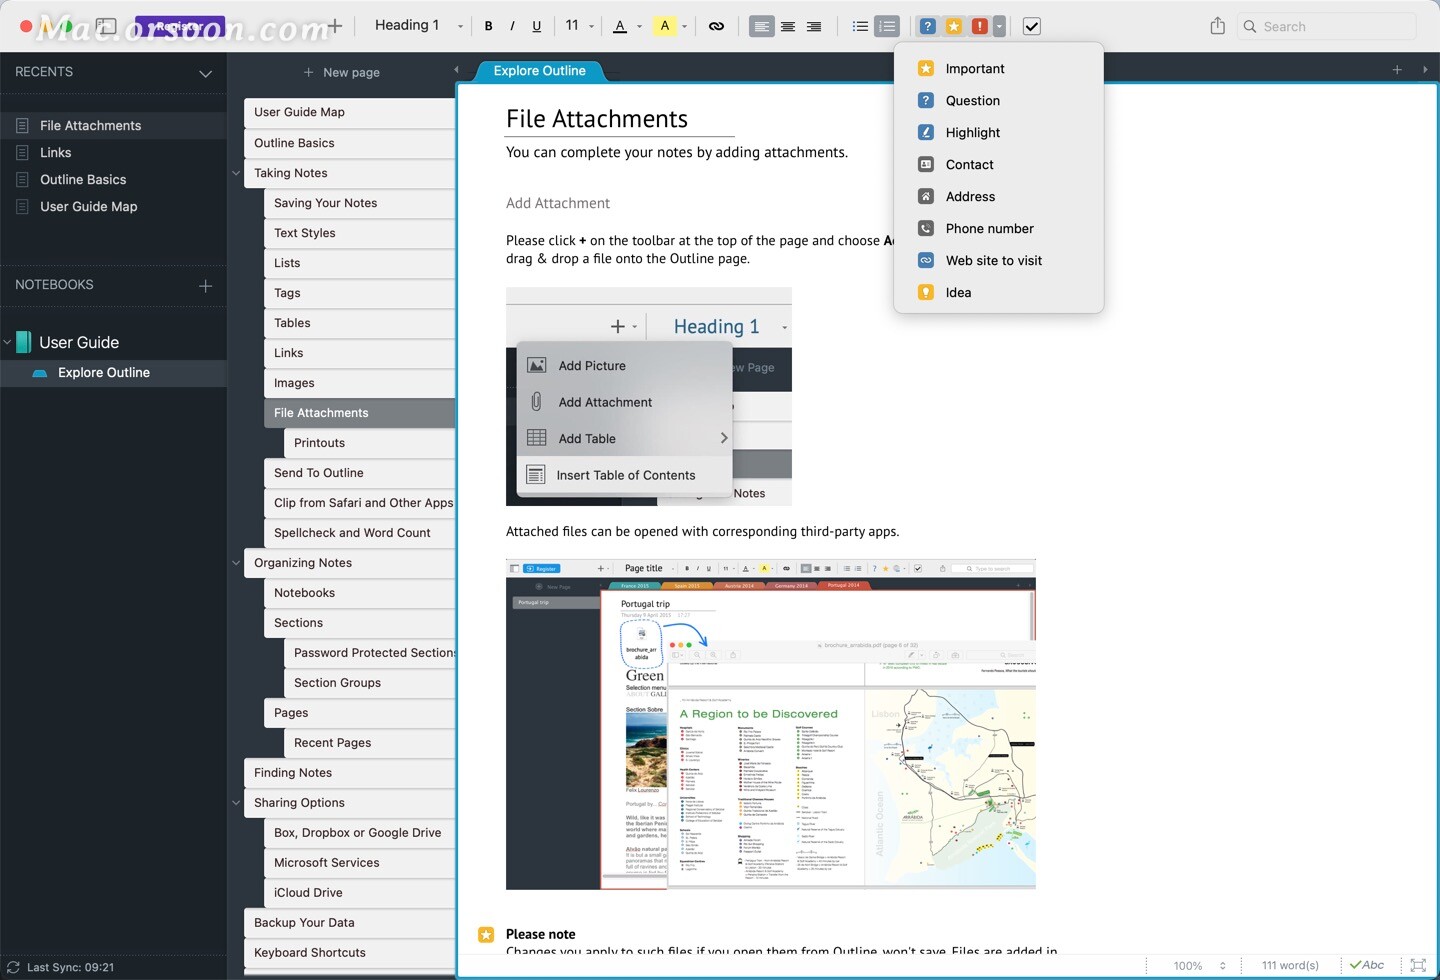Select Highlight from the tags menu
Viewport: 1440px width, 980px height.
972,132
